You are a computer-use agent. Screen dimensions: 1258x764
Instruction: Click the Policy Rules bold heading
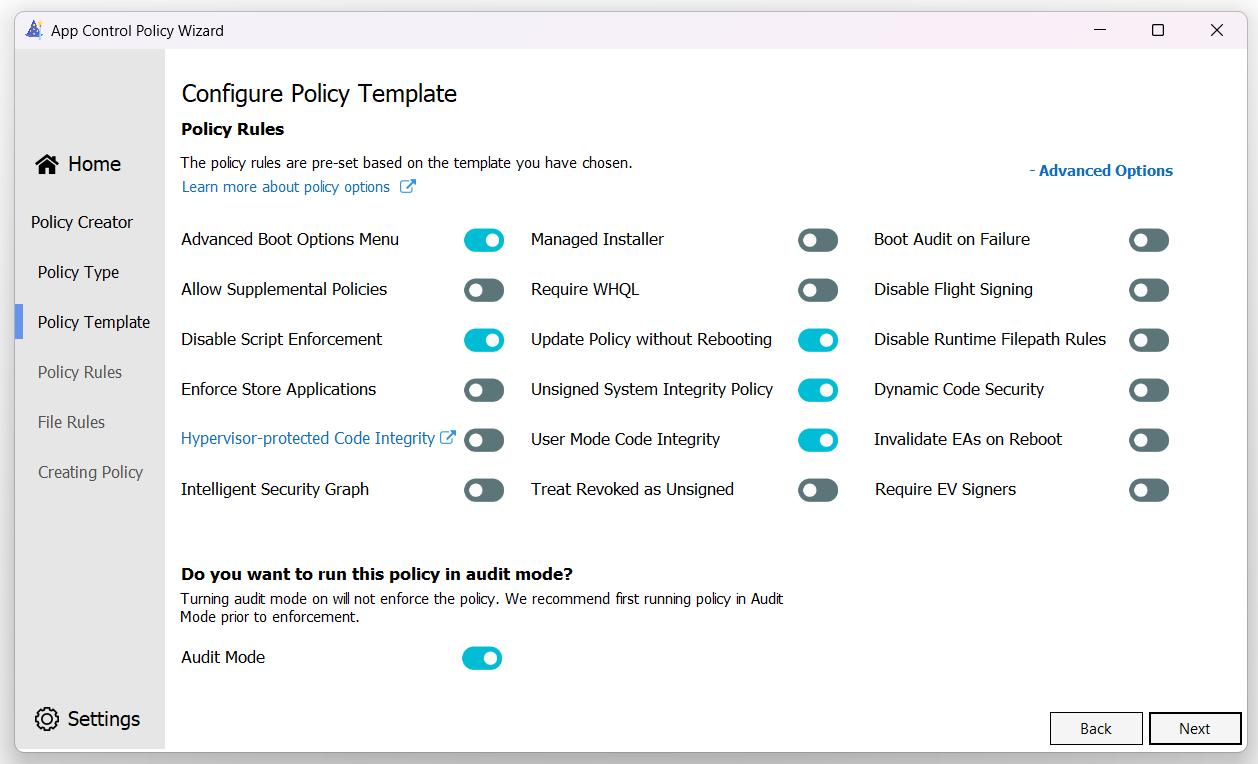233,129
